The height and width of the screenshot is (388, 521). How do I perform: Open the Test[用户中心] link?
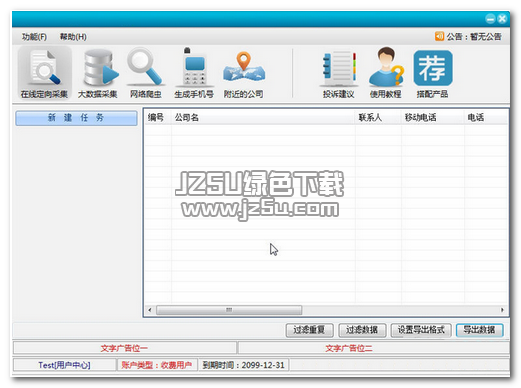[64, 365]
